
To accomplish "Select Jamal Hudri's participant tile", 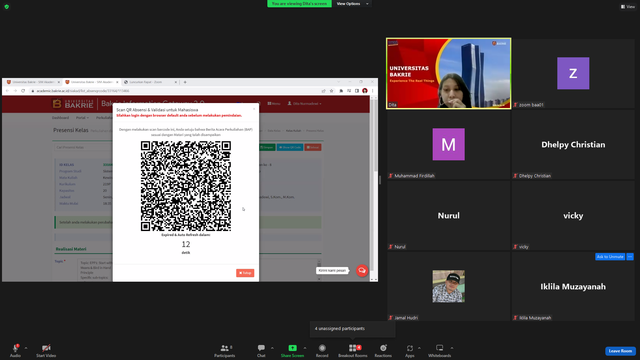I will pyautogui.click(x=449, y=287).
